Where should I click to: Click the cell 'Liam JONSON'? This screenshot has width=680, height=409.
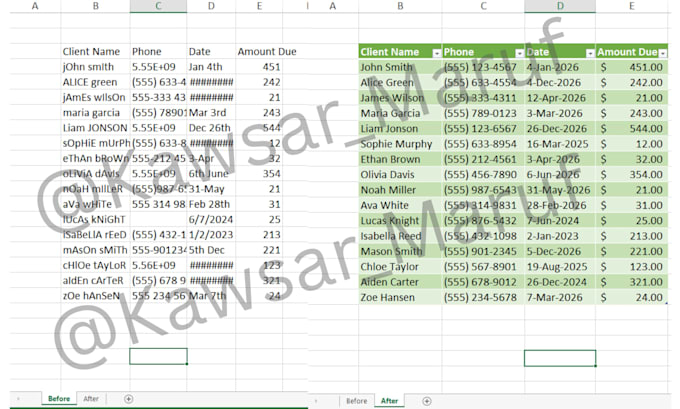(x=95, y=128)
